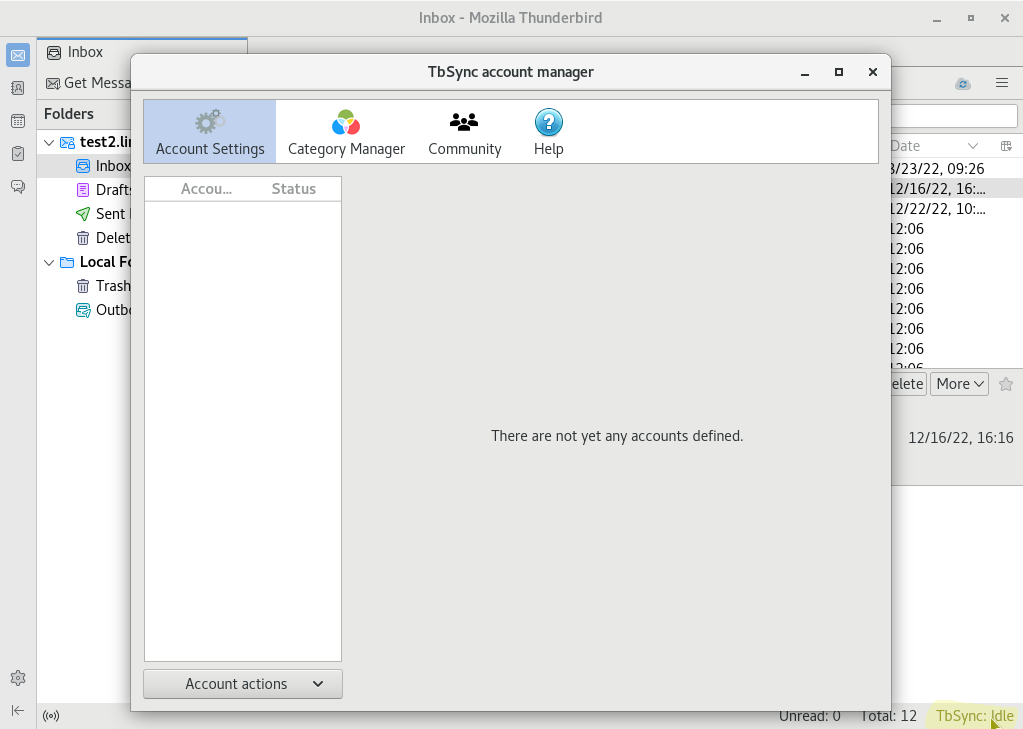
Task: Open Thunderbird settings gear icon
Action: click(18, 678)
